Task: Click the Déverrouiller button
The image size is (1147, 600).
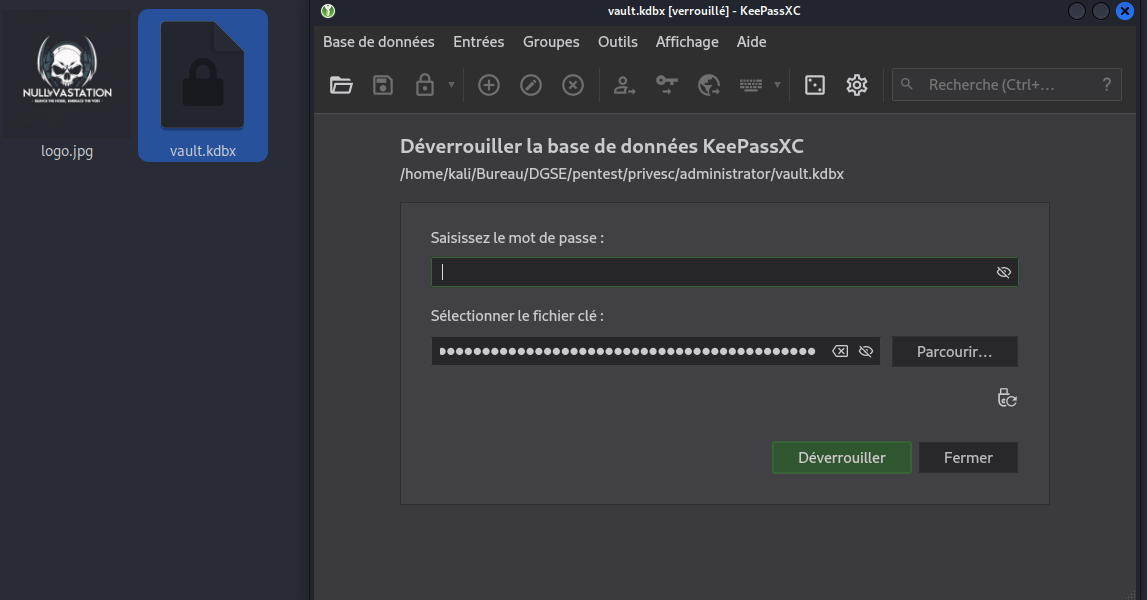Action: [842, 457]
